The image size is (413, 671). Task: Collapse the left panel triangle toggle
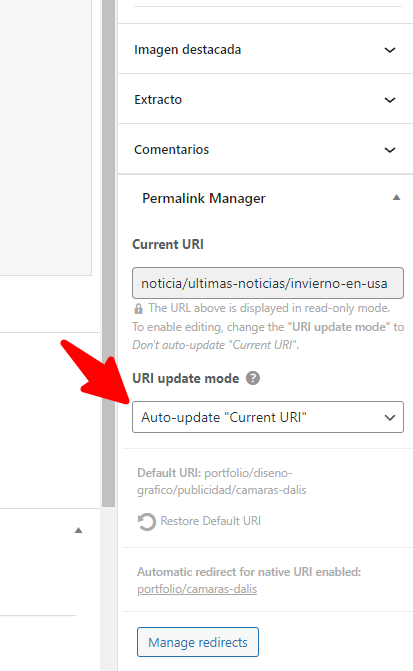pyautogui.click(x=78, y=530)
